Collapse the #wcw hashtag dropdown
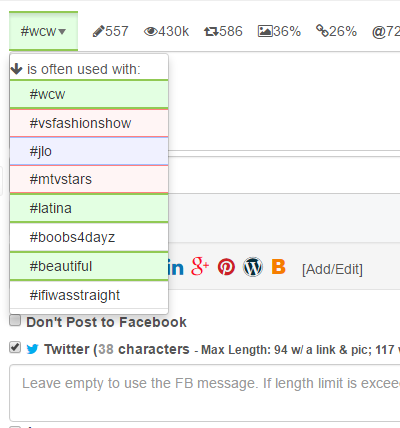The height and width of the screenshot is (428, 400). point(43,31)
